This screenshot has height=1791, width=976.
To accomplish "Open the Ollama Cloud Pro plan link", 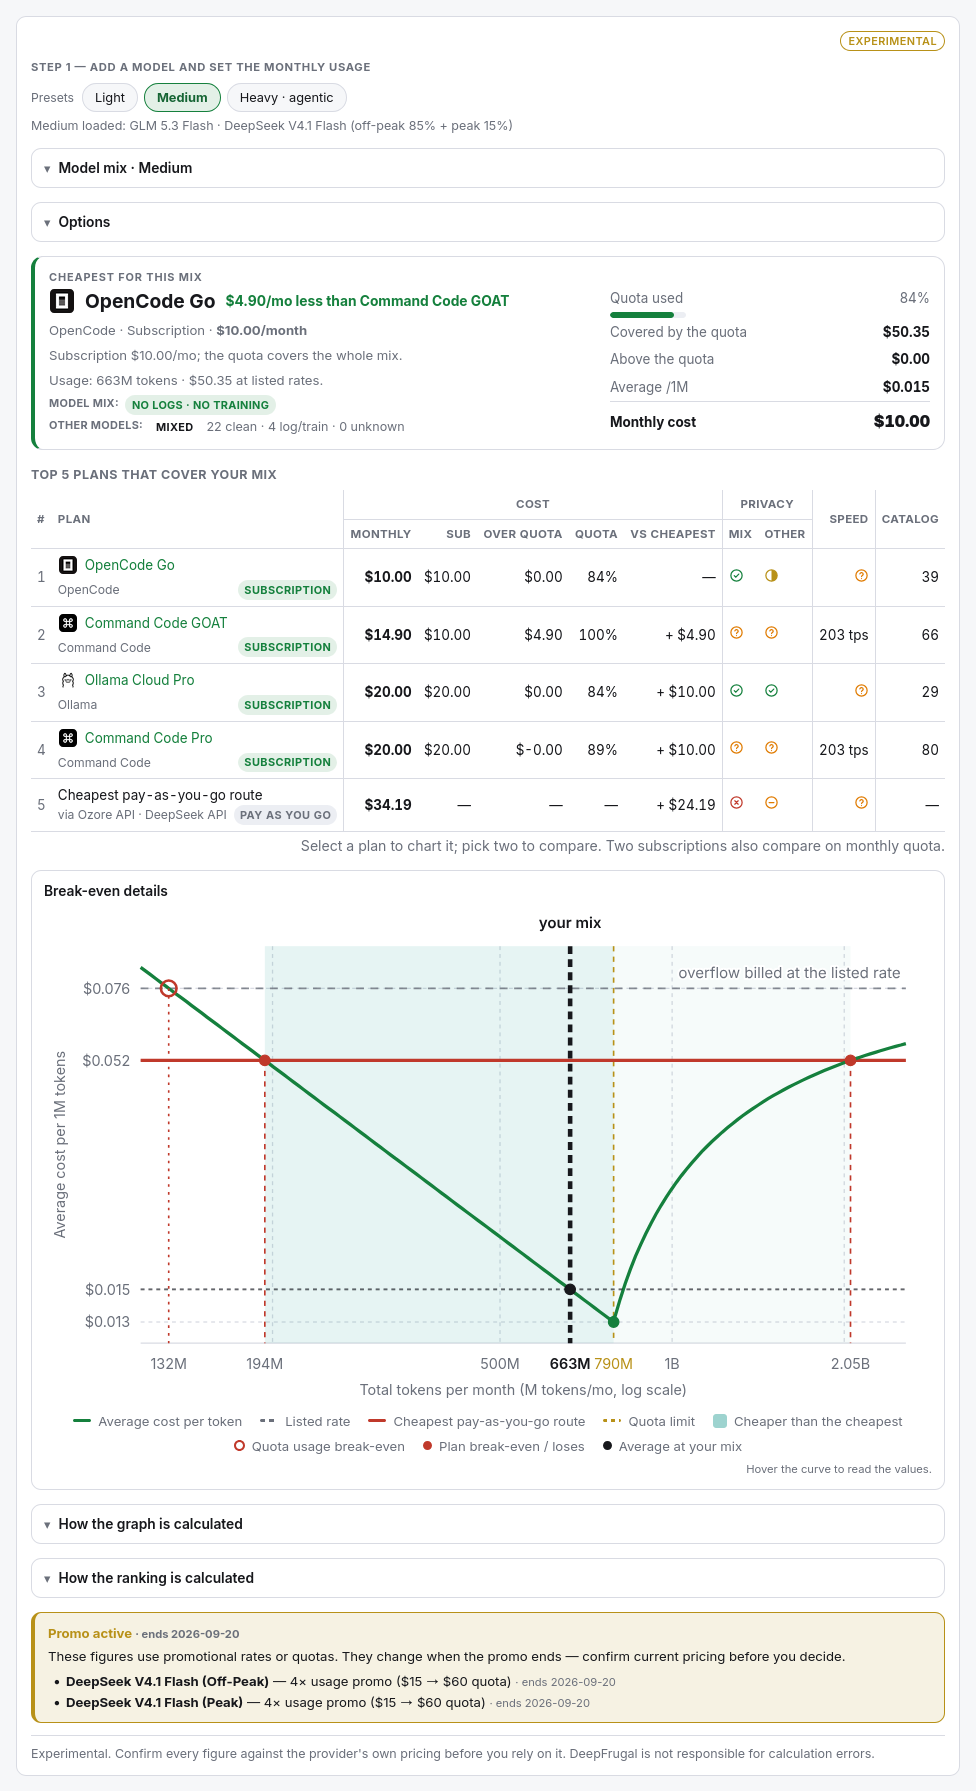I will pos(140,680).
